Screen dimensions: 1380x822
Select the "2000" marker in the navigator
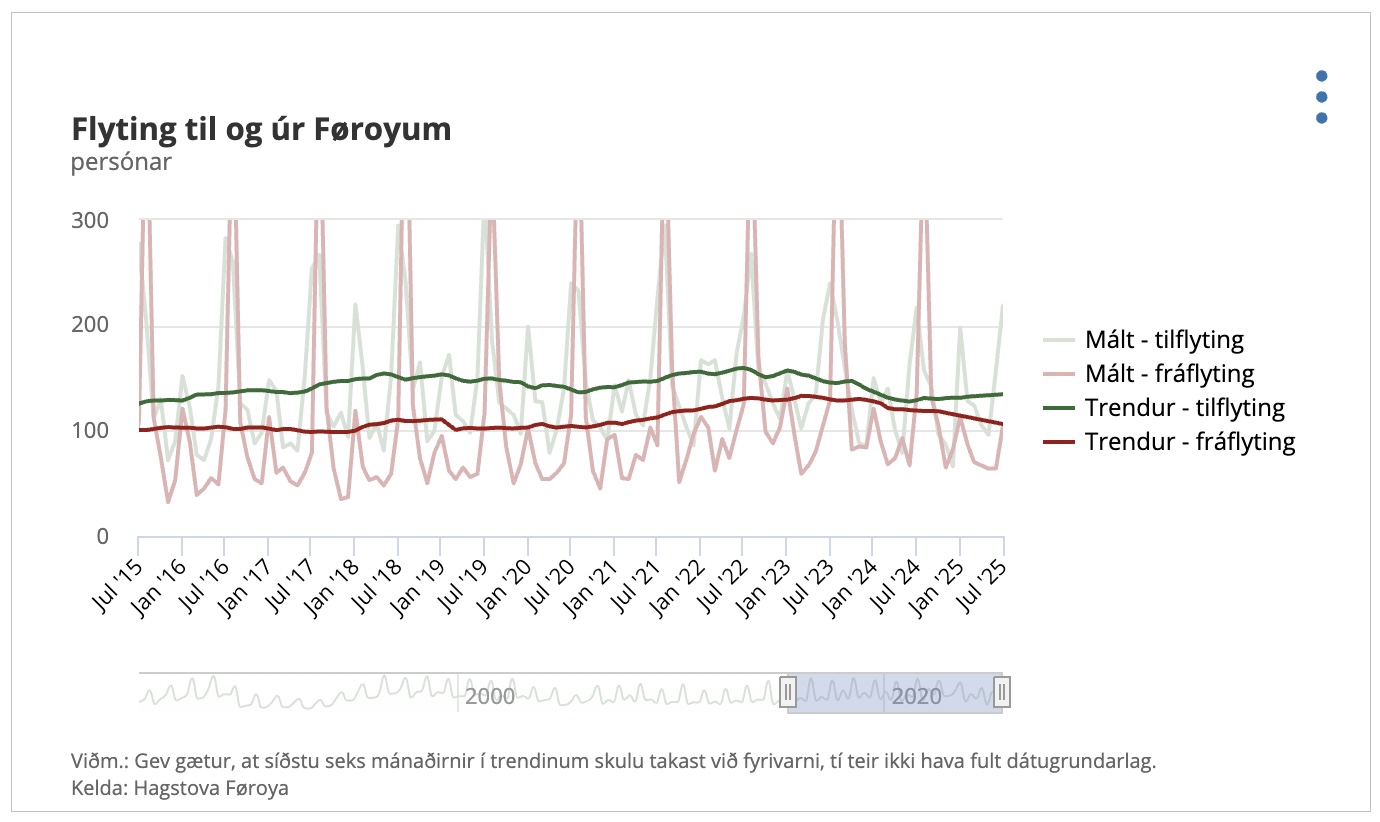click(489, 696)
